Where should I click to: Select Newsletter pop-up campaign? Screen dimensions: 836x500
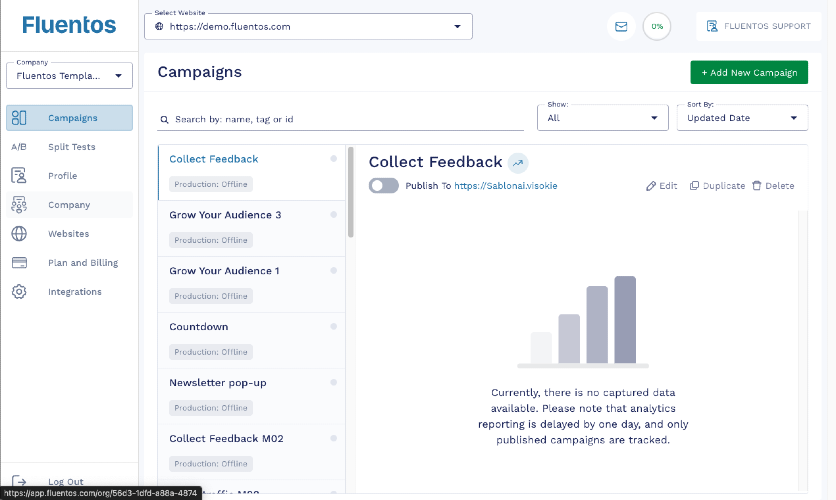coord(252,397)
